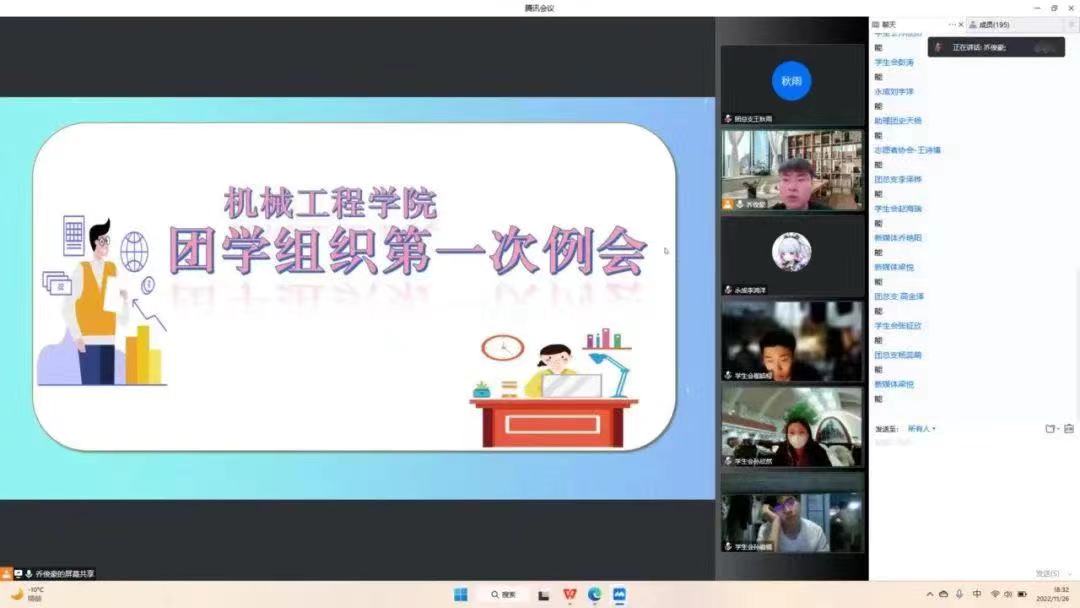Click the file send folder icon in chat

pos(1050,429)
